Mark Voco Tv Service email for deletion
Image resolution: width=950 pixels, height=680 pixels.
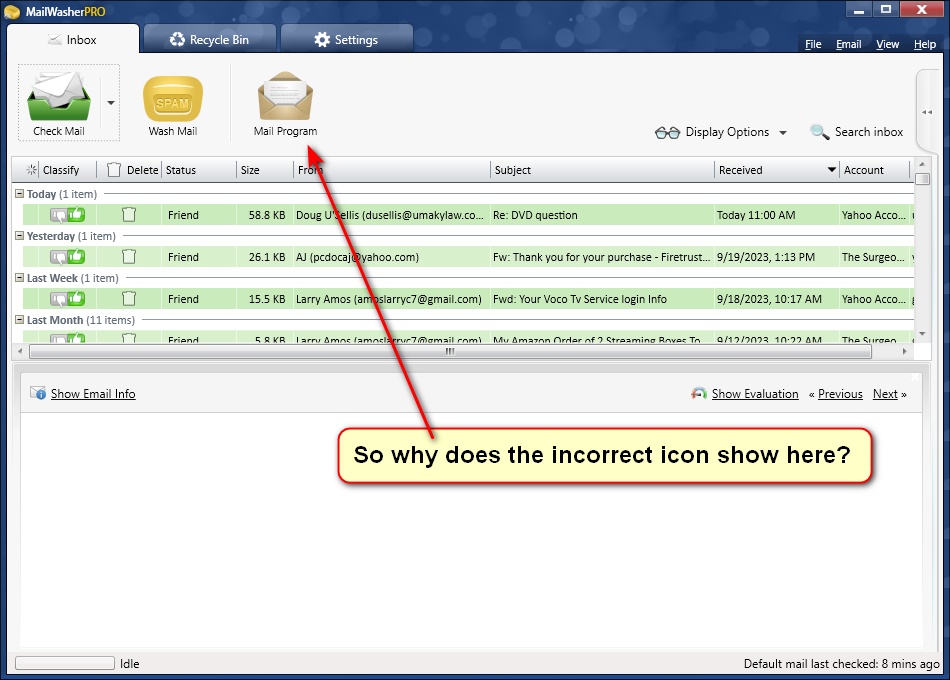[x=129, y=299]
